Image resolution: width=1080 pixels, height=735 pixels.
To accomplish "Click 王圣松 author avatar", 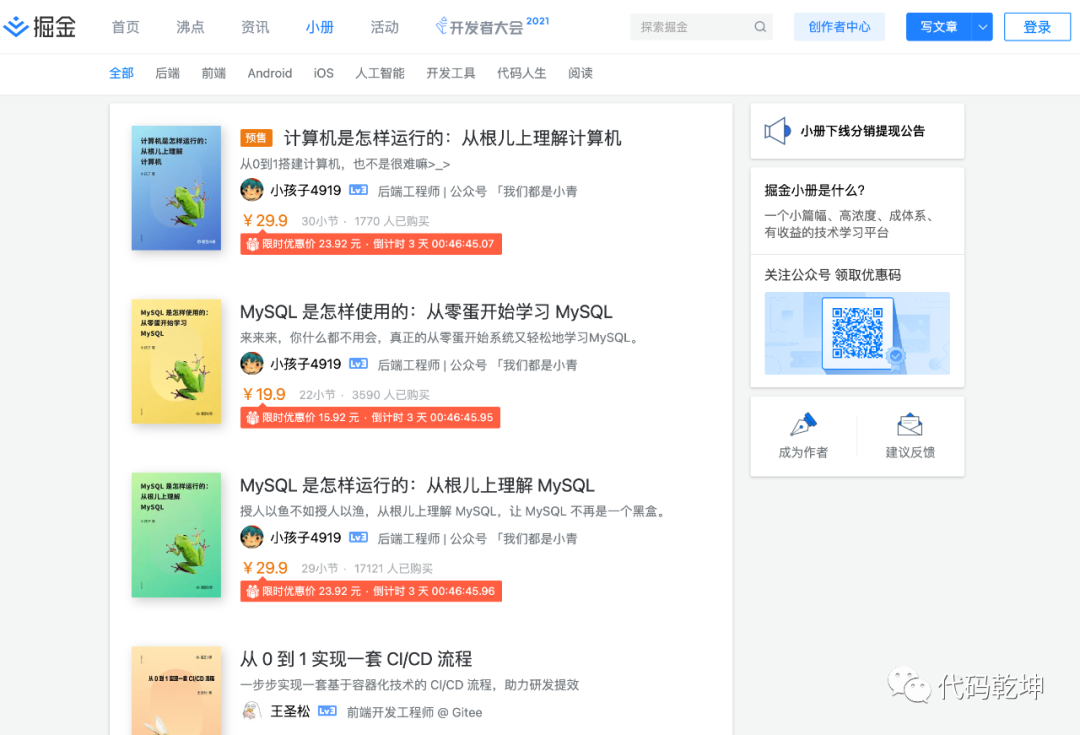I will (251, 710).
